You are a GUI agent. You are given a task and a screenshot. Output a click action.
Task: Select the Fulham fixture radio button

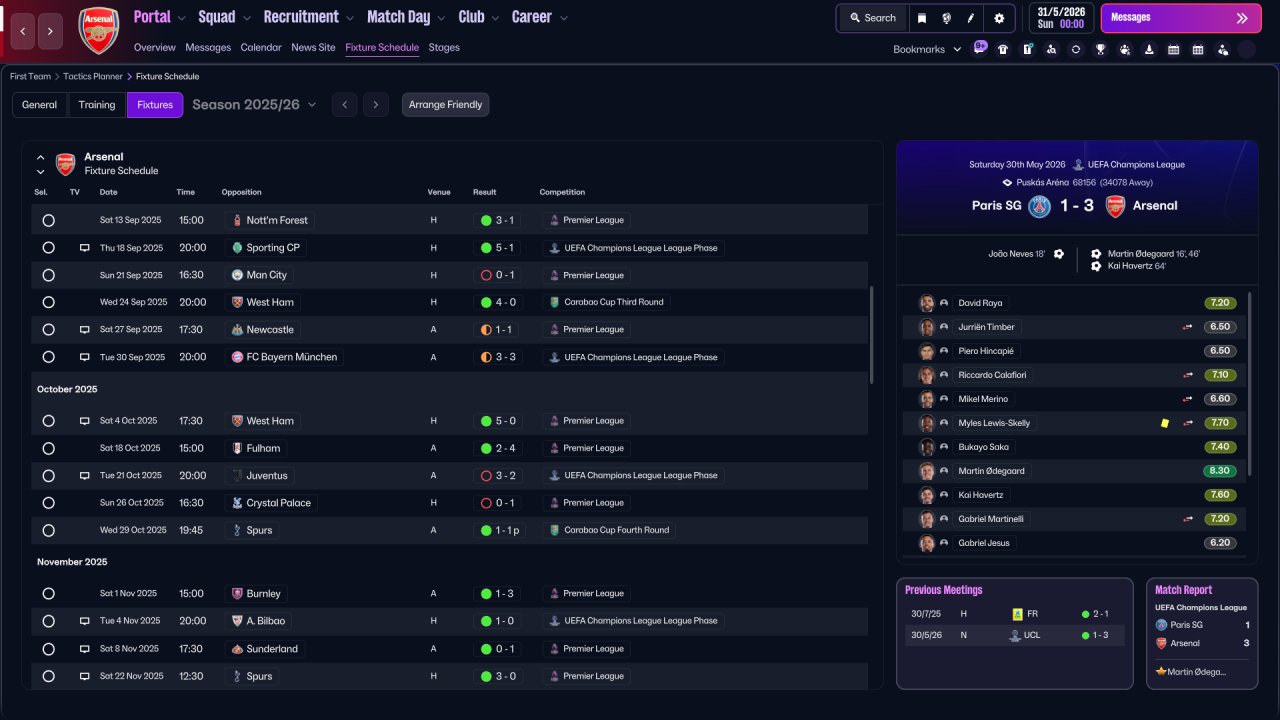48,449
